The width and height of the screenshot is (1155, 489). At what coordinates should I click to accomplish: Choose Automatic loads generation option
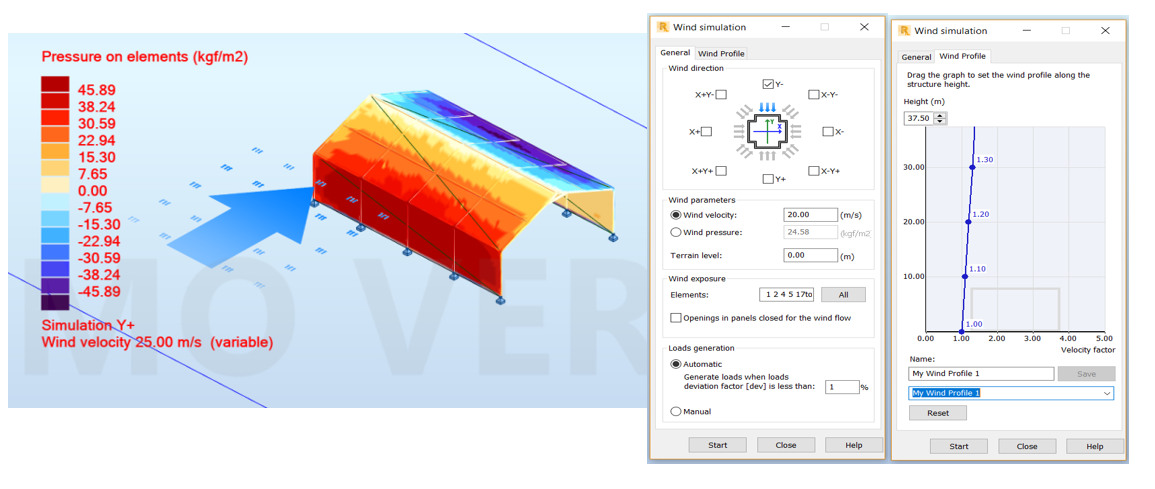coord(676,364)
